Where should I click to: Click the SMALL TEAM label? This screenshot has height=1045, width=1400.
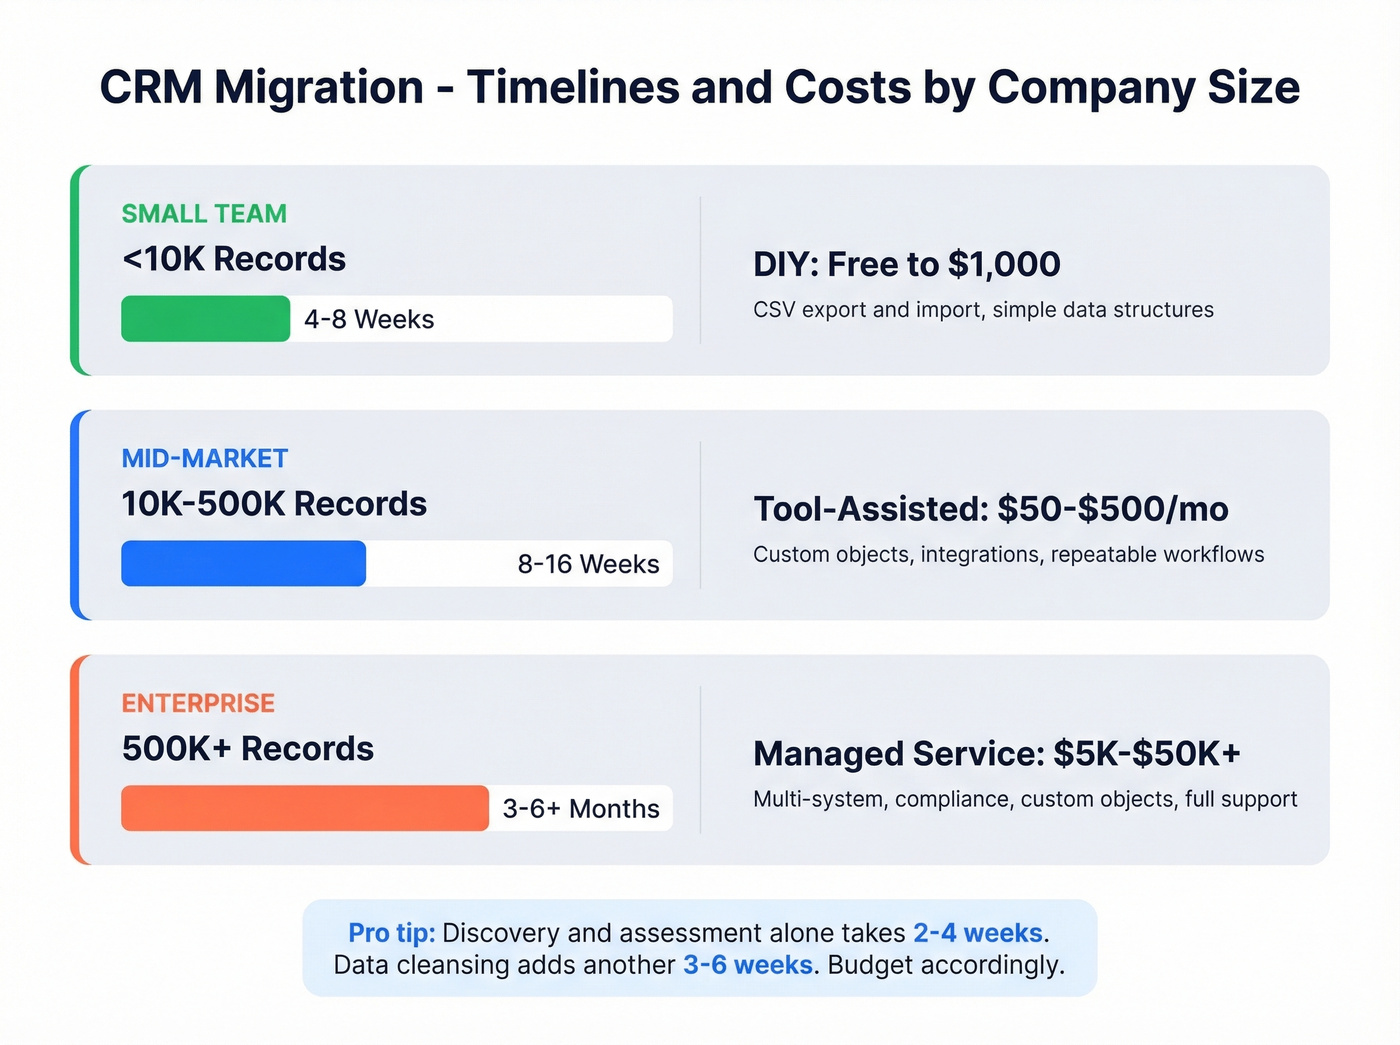pos(203,213)
